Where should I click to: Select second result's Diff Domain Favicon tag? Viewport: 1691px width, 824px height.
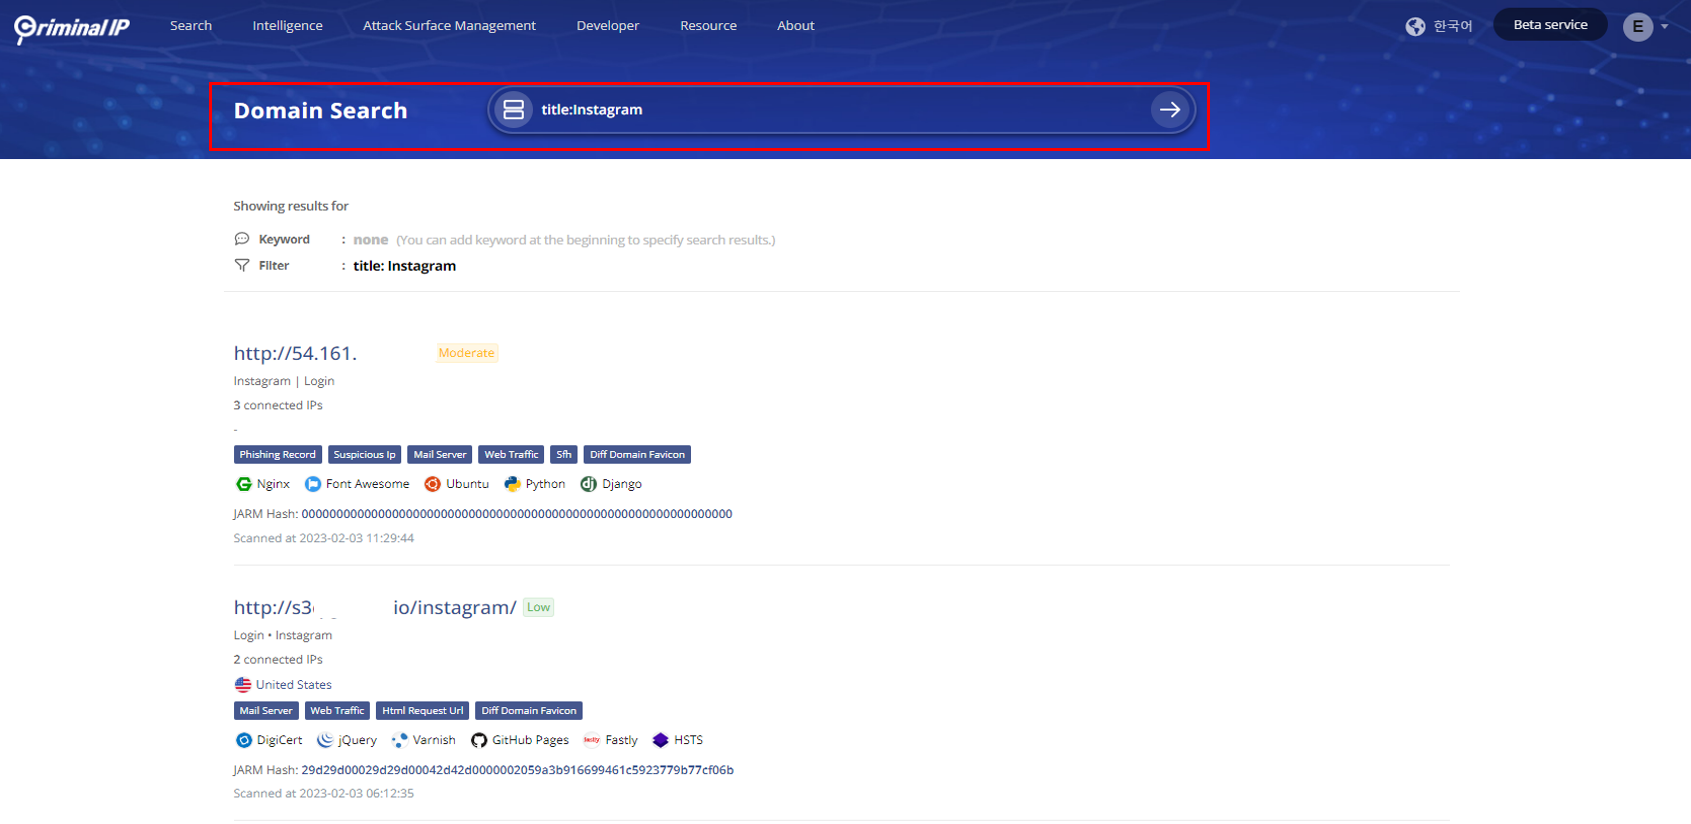coord(529,711)
